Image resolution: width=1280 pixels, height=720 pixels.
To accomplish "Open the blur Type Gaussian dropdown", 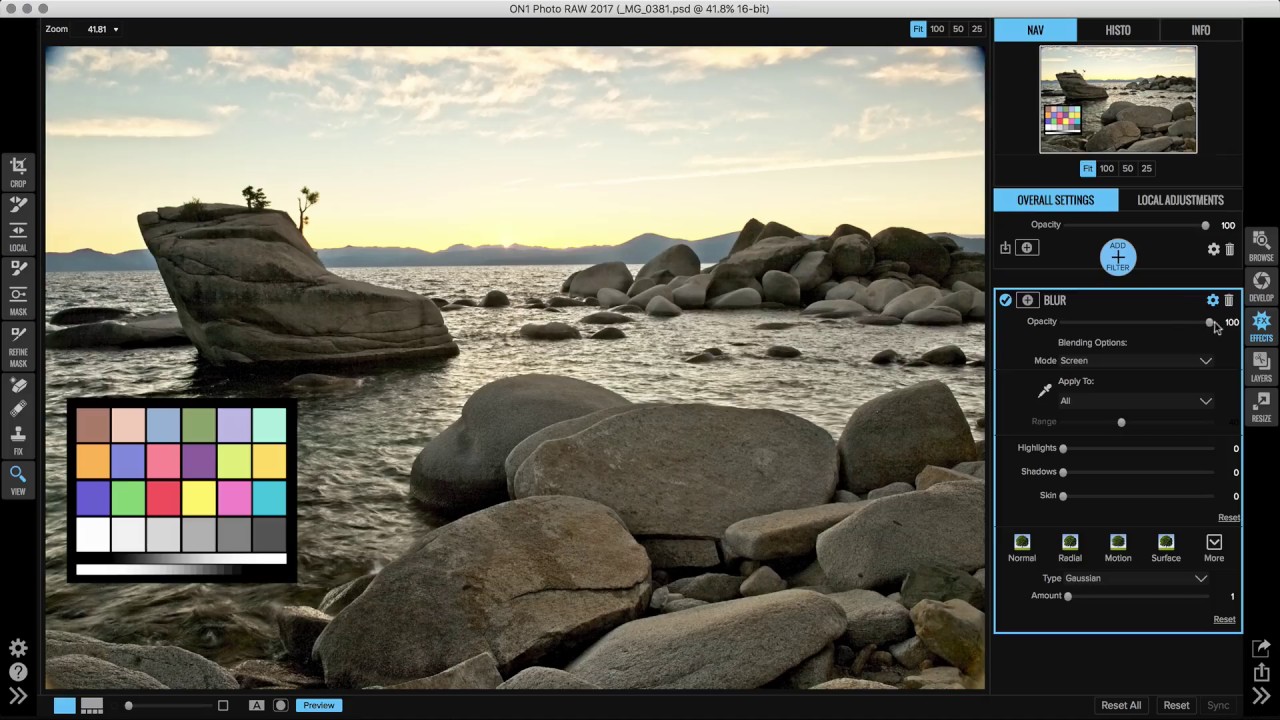I will coord(1136,578).
